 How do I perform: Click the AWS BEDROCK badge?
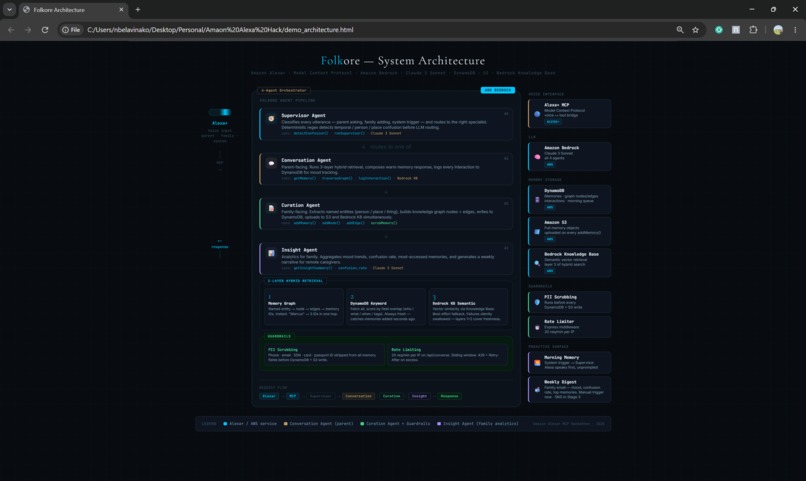click(x=498, y=90)
